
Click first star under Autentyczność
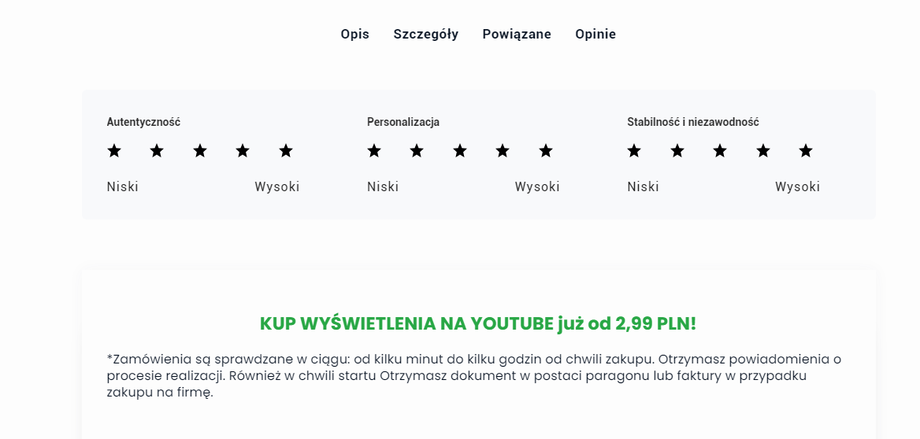coord(114,151)
